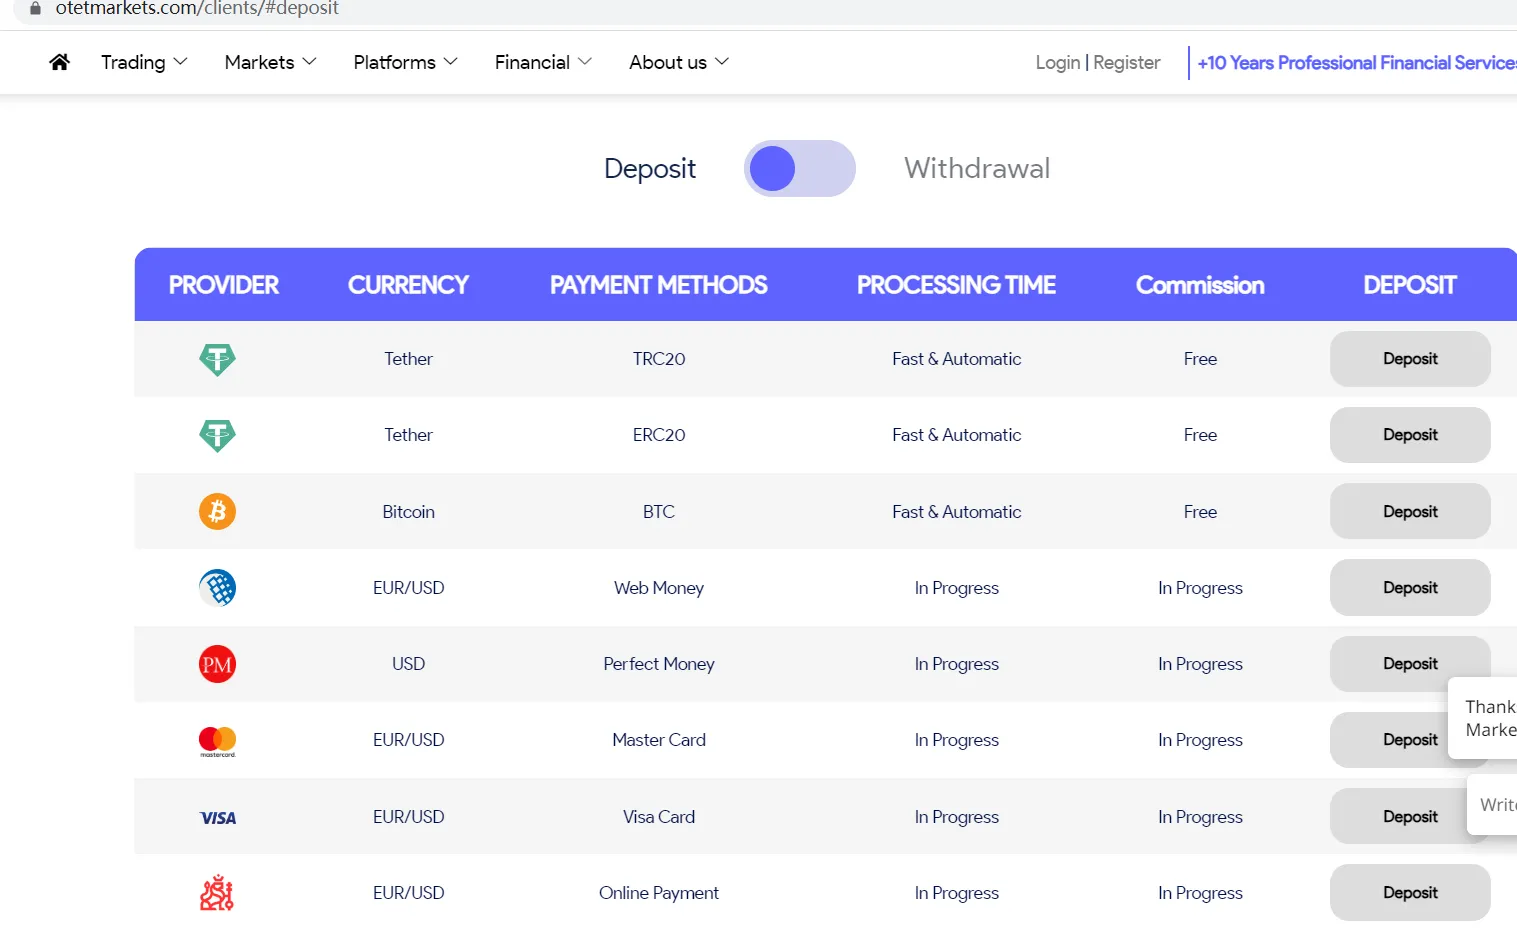Toggle the Deposit/Withdrawal switch
The image size is (1517, 936).
[800, 168]
